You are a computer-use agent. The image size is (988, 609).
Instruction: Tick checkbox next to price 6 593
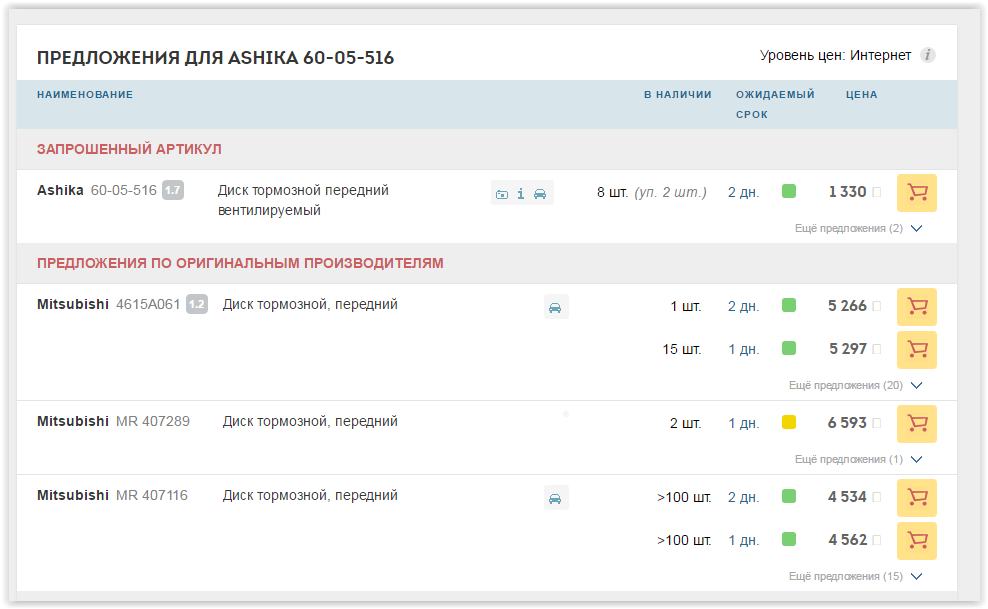(x=876, y=423)
